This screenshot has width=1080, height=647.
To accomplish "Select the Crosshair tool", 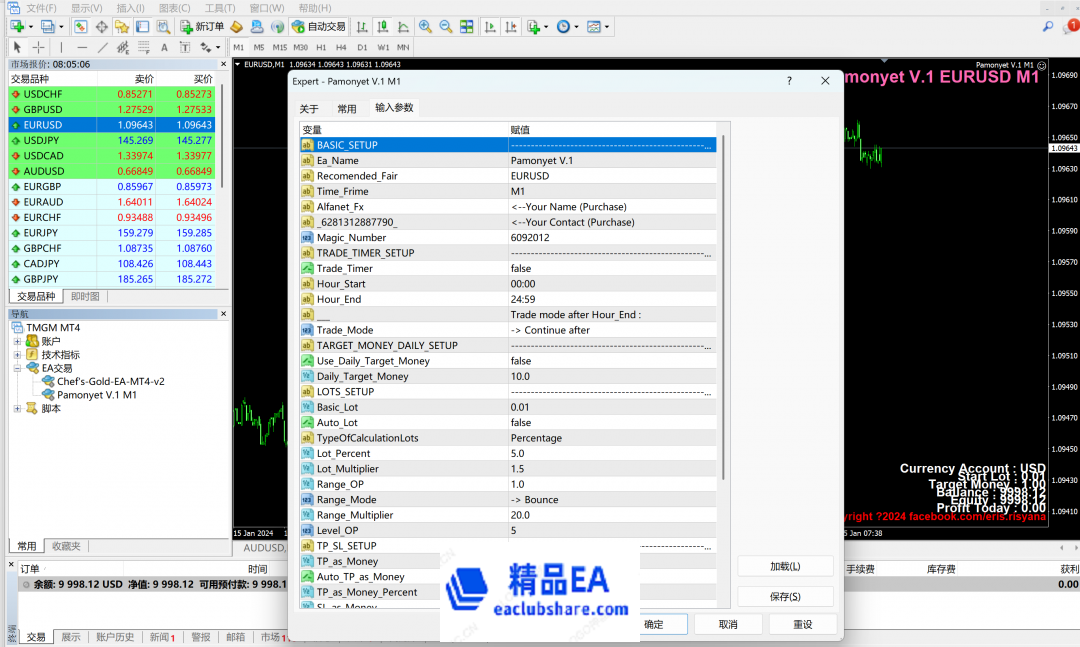I will (38, 46).
